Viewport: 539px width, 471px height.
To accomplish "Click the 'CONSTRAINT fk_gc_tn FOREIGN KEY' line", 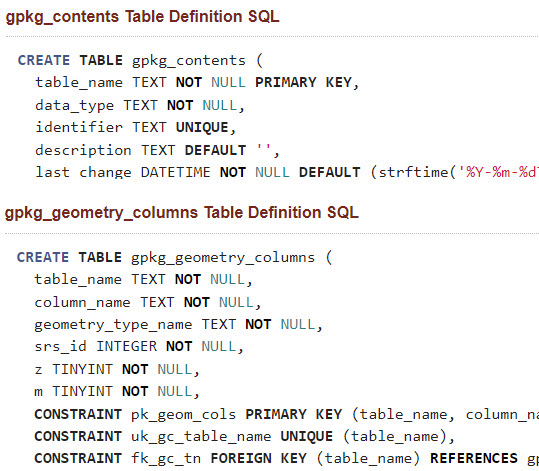I will pyautogui.click(x=287, y=459).
